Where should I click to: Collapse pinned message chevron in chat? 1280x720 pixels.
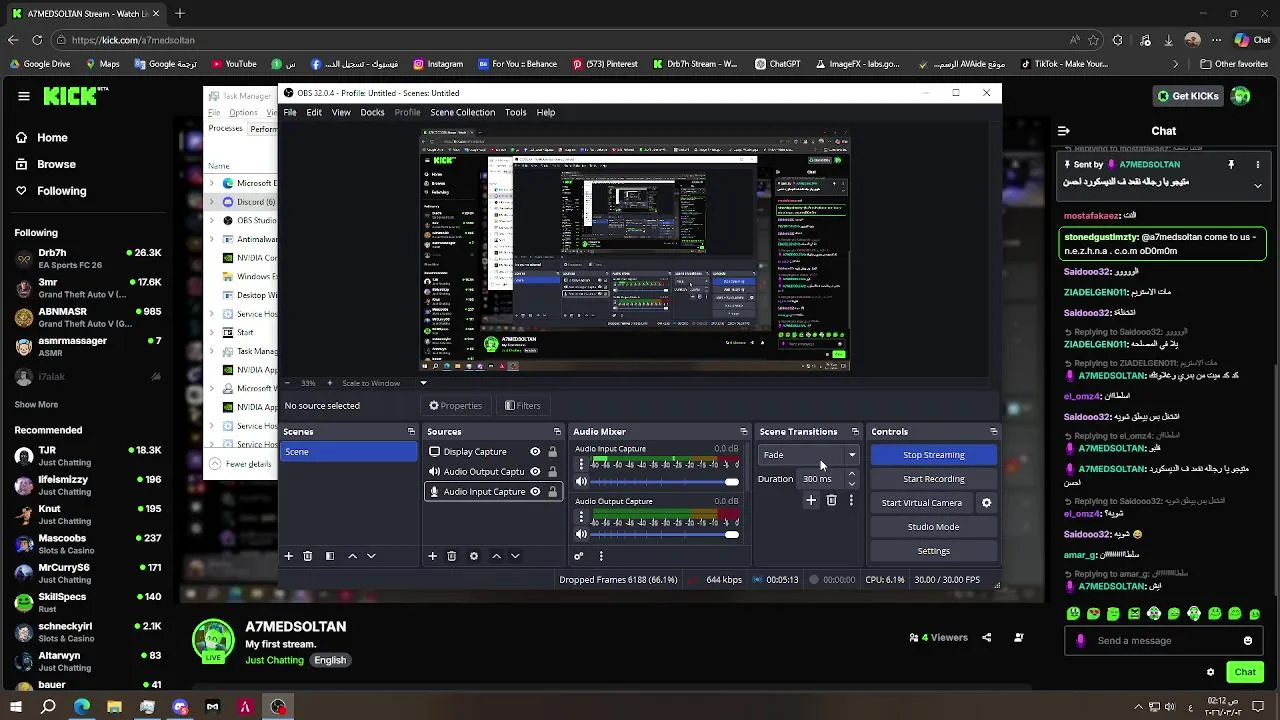point(1258,186)
